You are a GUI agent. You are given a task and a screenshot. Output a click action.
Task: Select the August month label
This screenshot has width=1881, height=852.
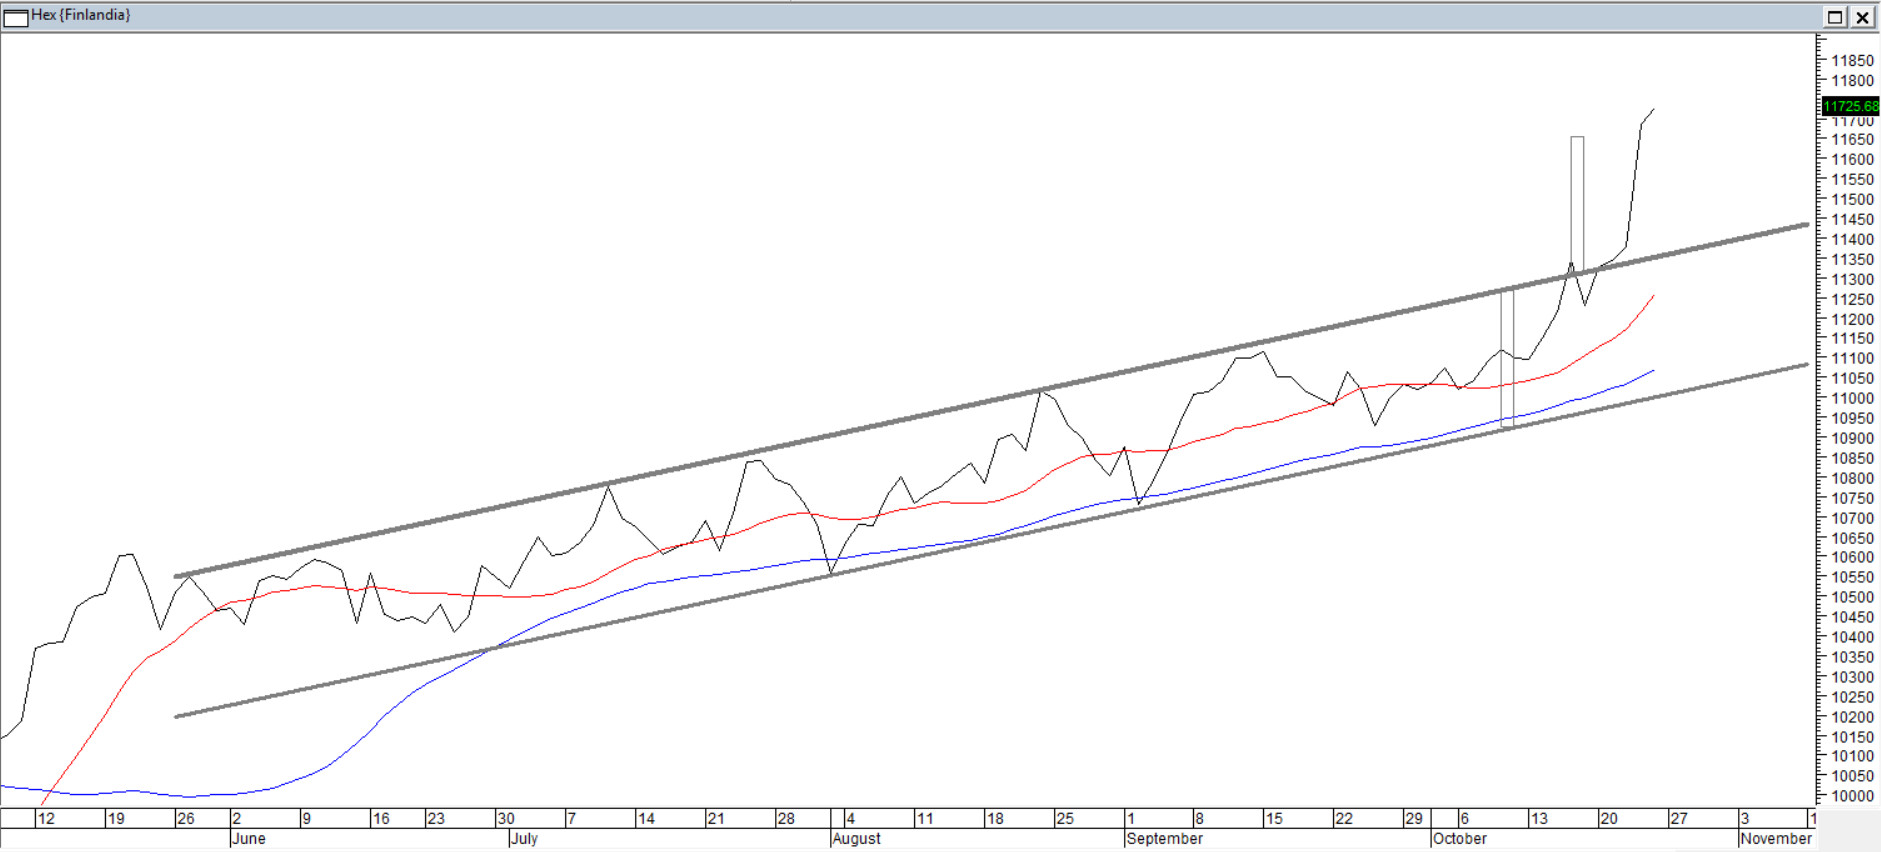click(856, 838)
